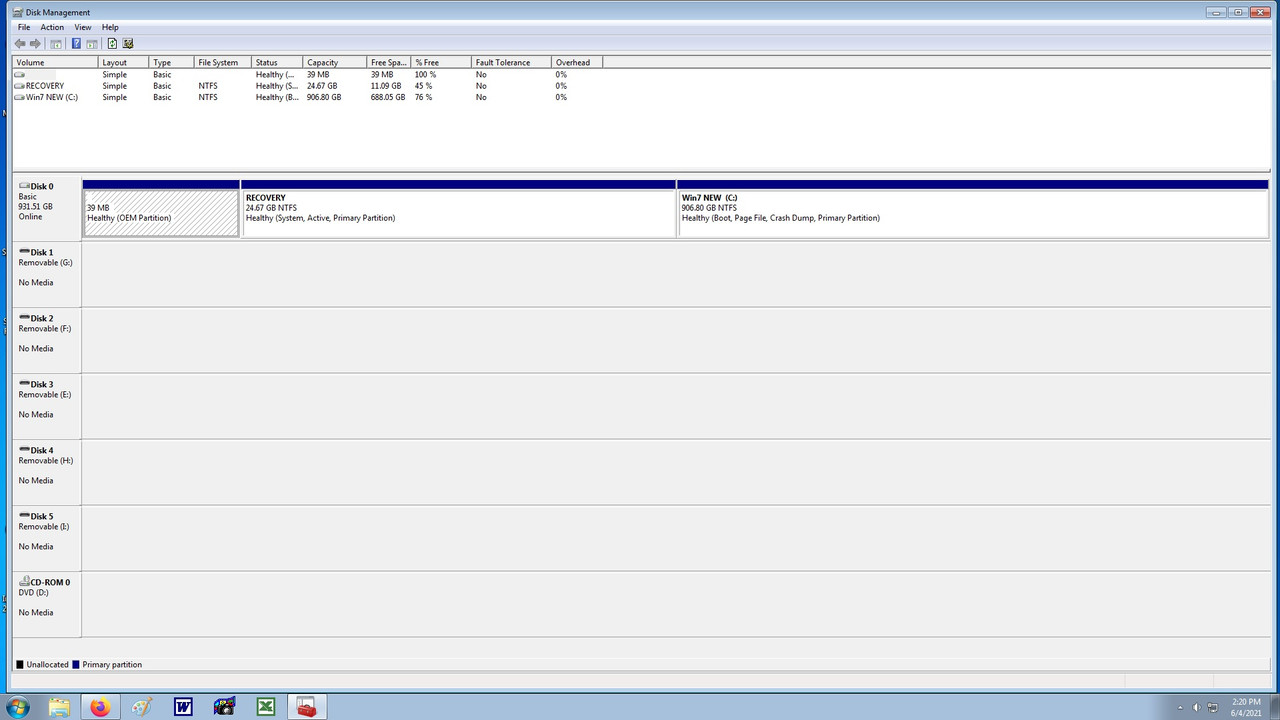Viewport: 1280px width, 720px height.
Task: Open Microsoft Excel from the taskbar
Action: [265, 706]
